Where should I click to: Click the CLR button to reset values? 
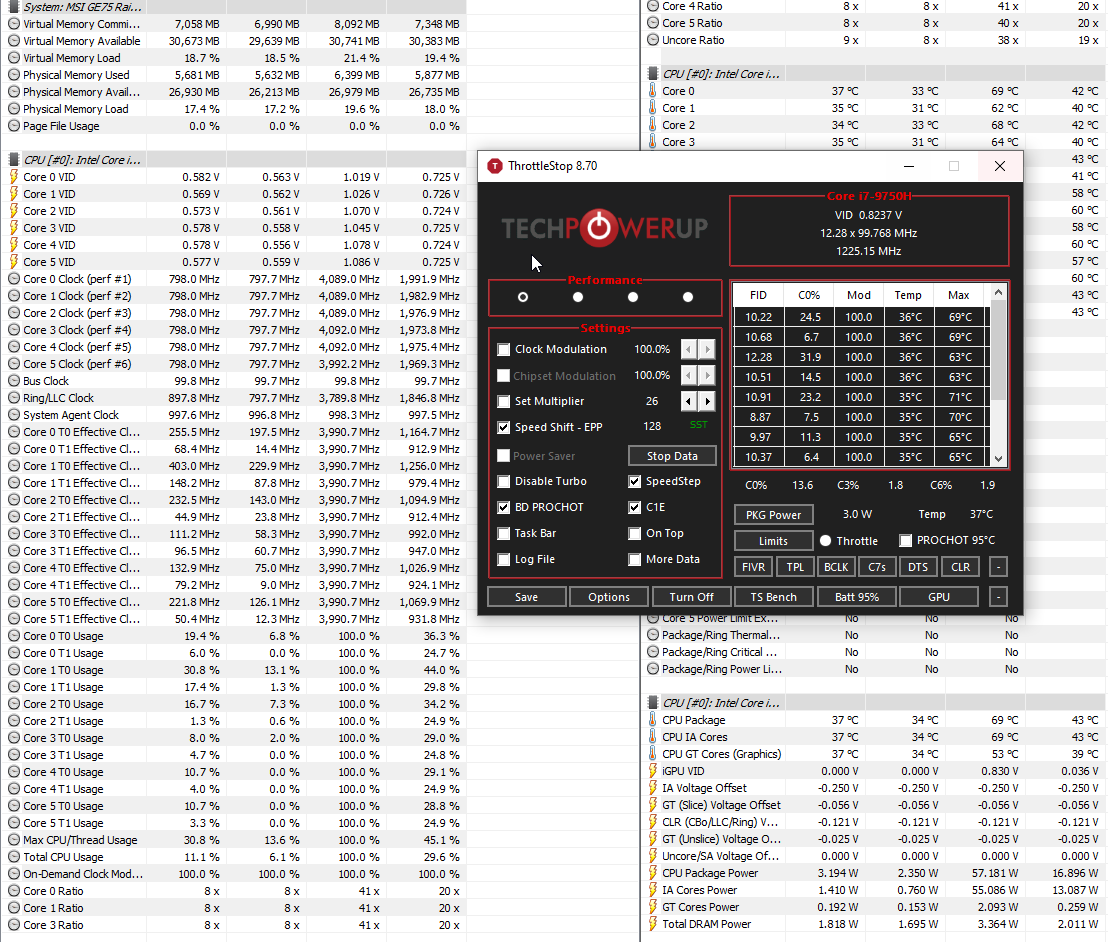tap(960, 567)
